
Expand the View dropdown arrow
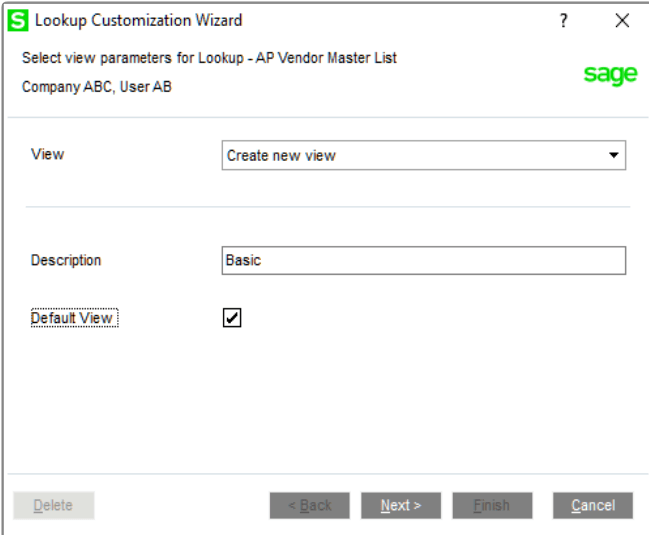(x=613, y=156)
